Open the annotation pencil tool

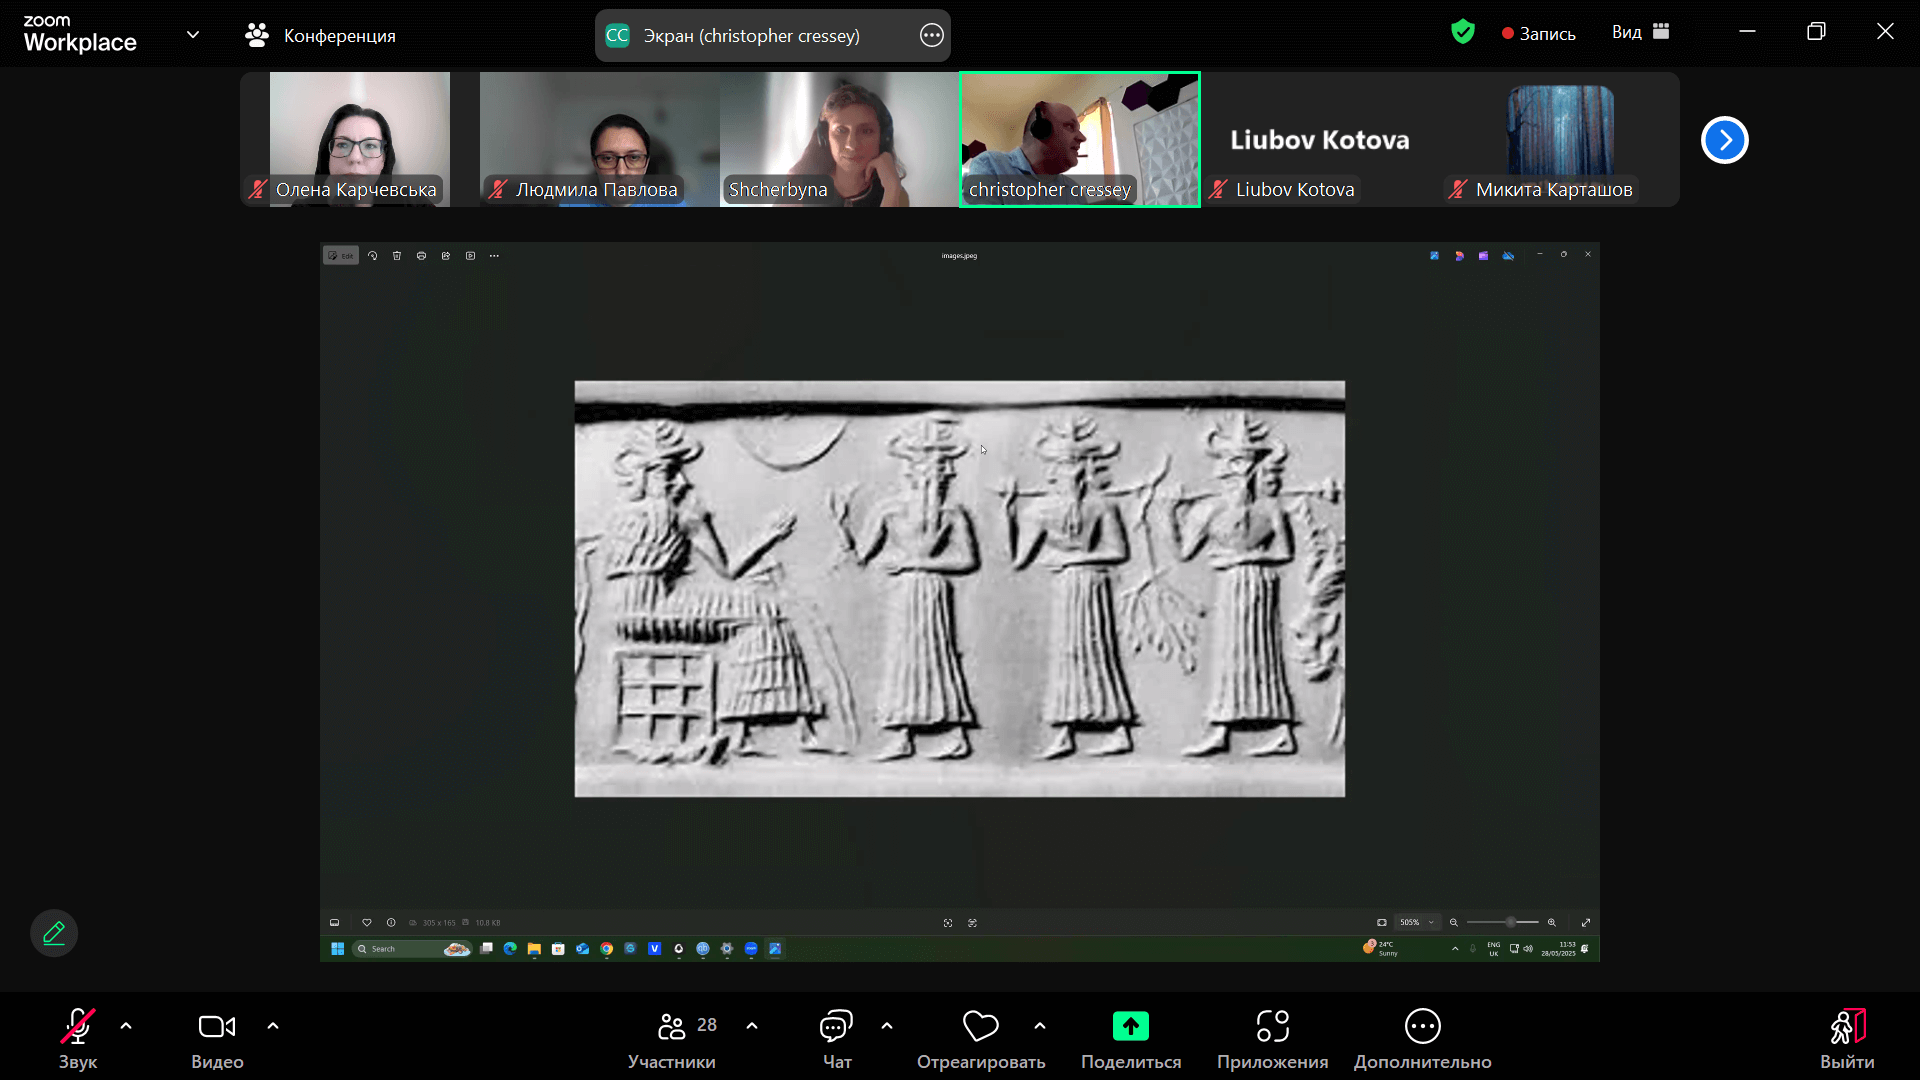[54, 933]
